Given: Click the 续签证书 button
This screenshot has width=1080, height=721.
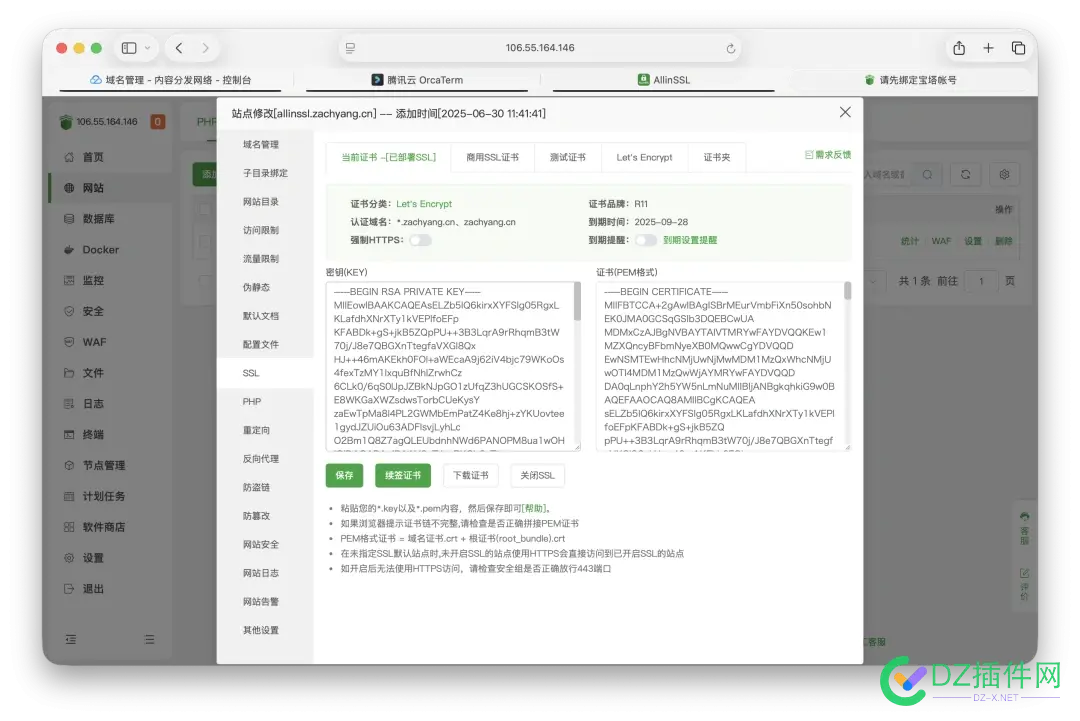Looking at the screenshot, I should 403,476.
